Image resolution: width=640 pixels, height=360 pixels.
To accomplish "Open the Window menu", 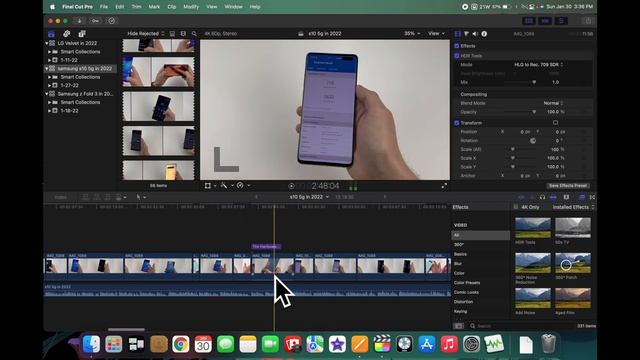I will pos(233,7).
